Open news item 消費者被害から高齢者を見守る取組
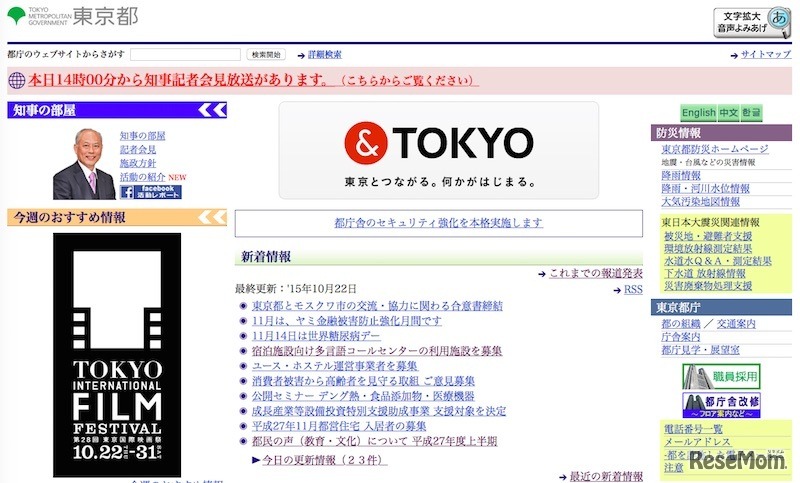The width and height of the screenshot is (800, 483). tap(363, 381)
